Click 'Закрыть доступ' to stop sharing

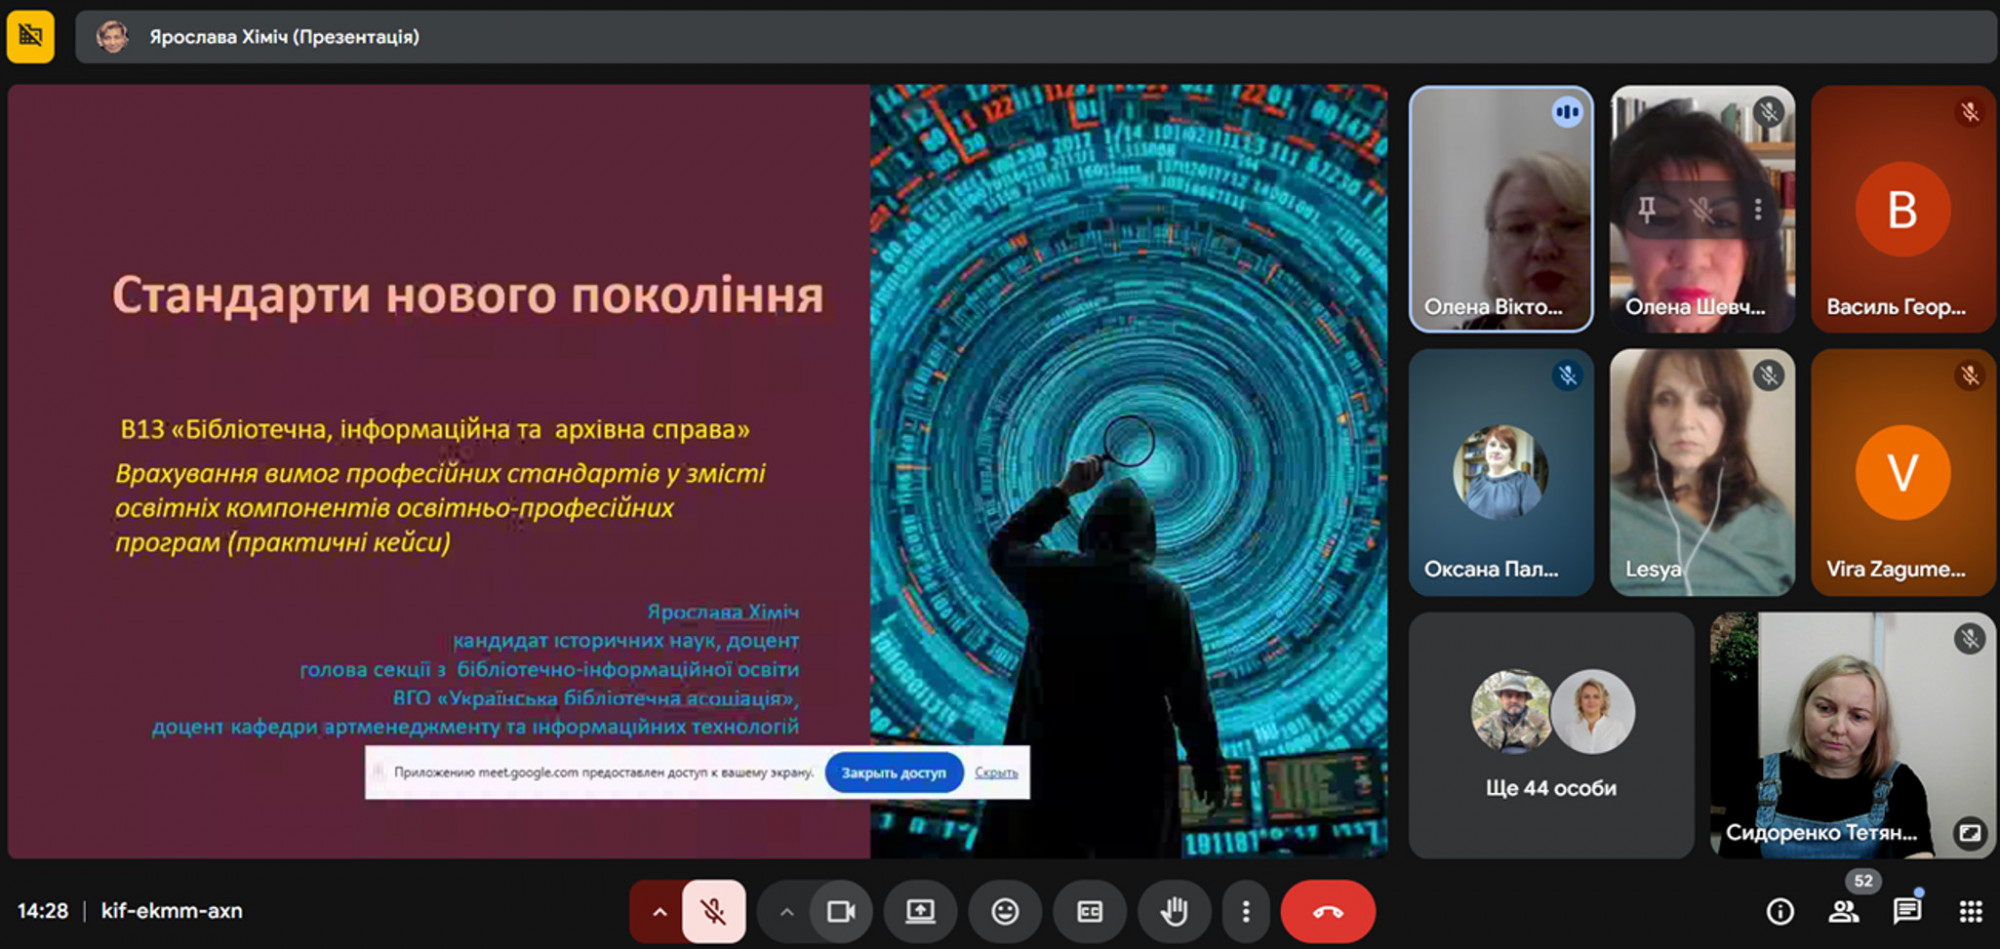(893, 773)
